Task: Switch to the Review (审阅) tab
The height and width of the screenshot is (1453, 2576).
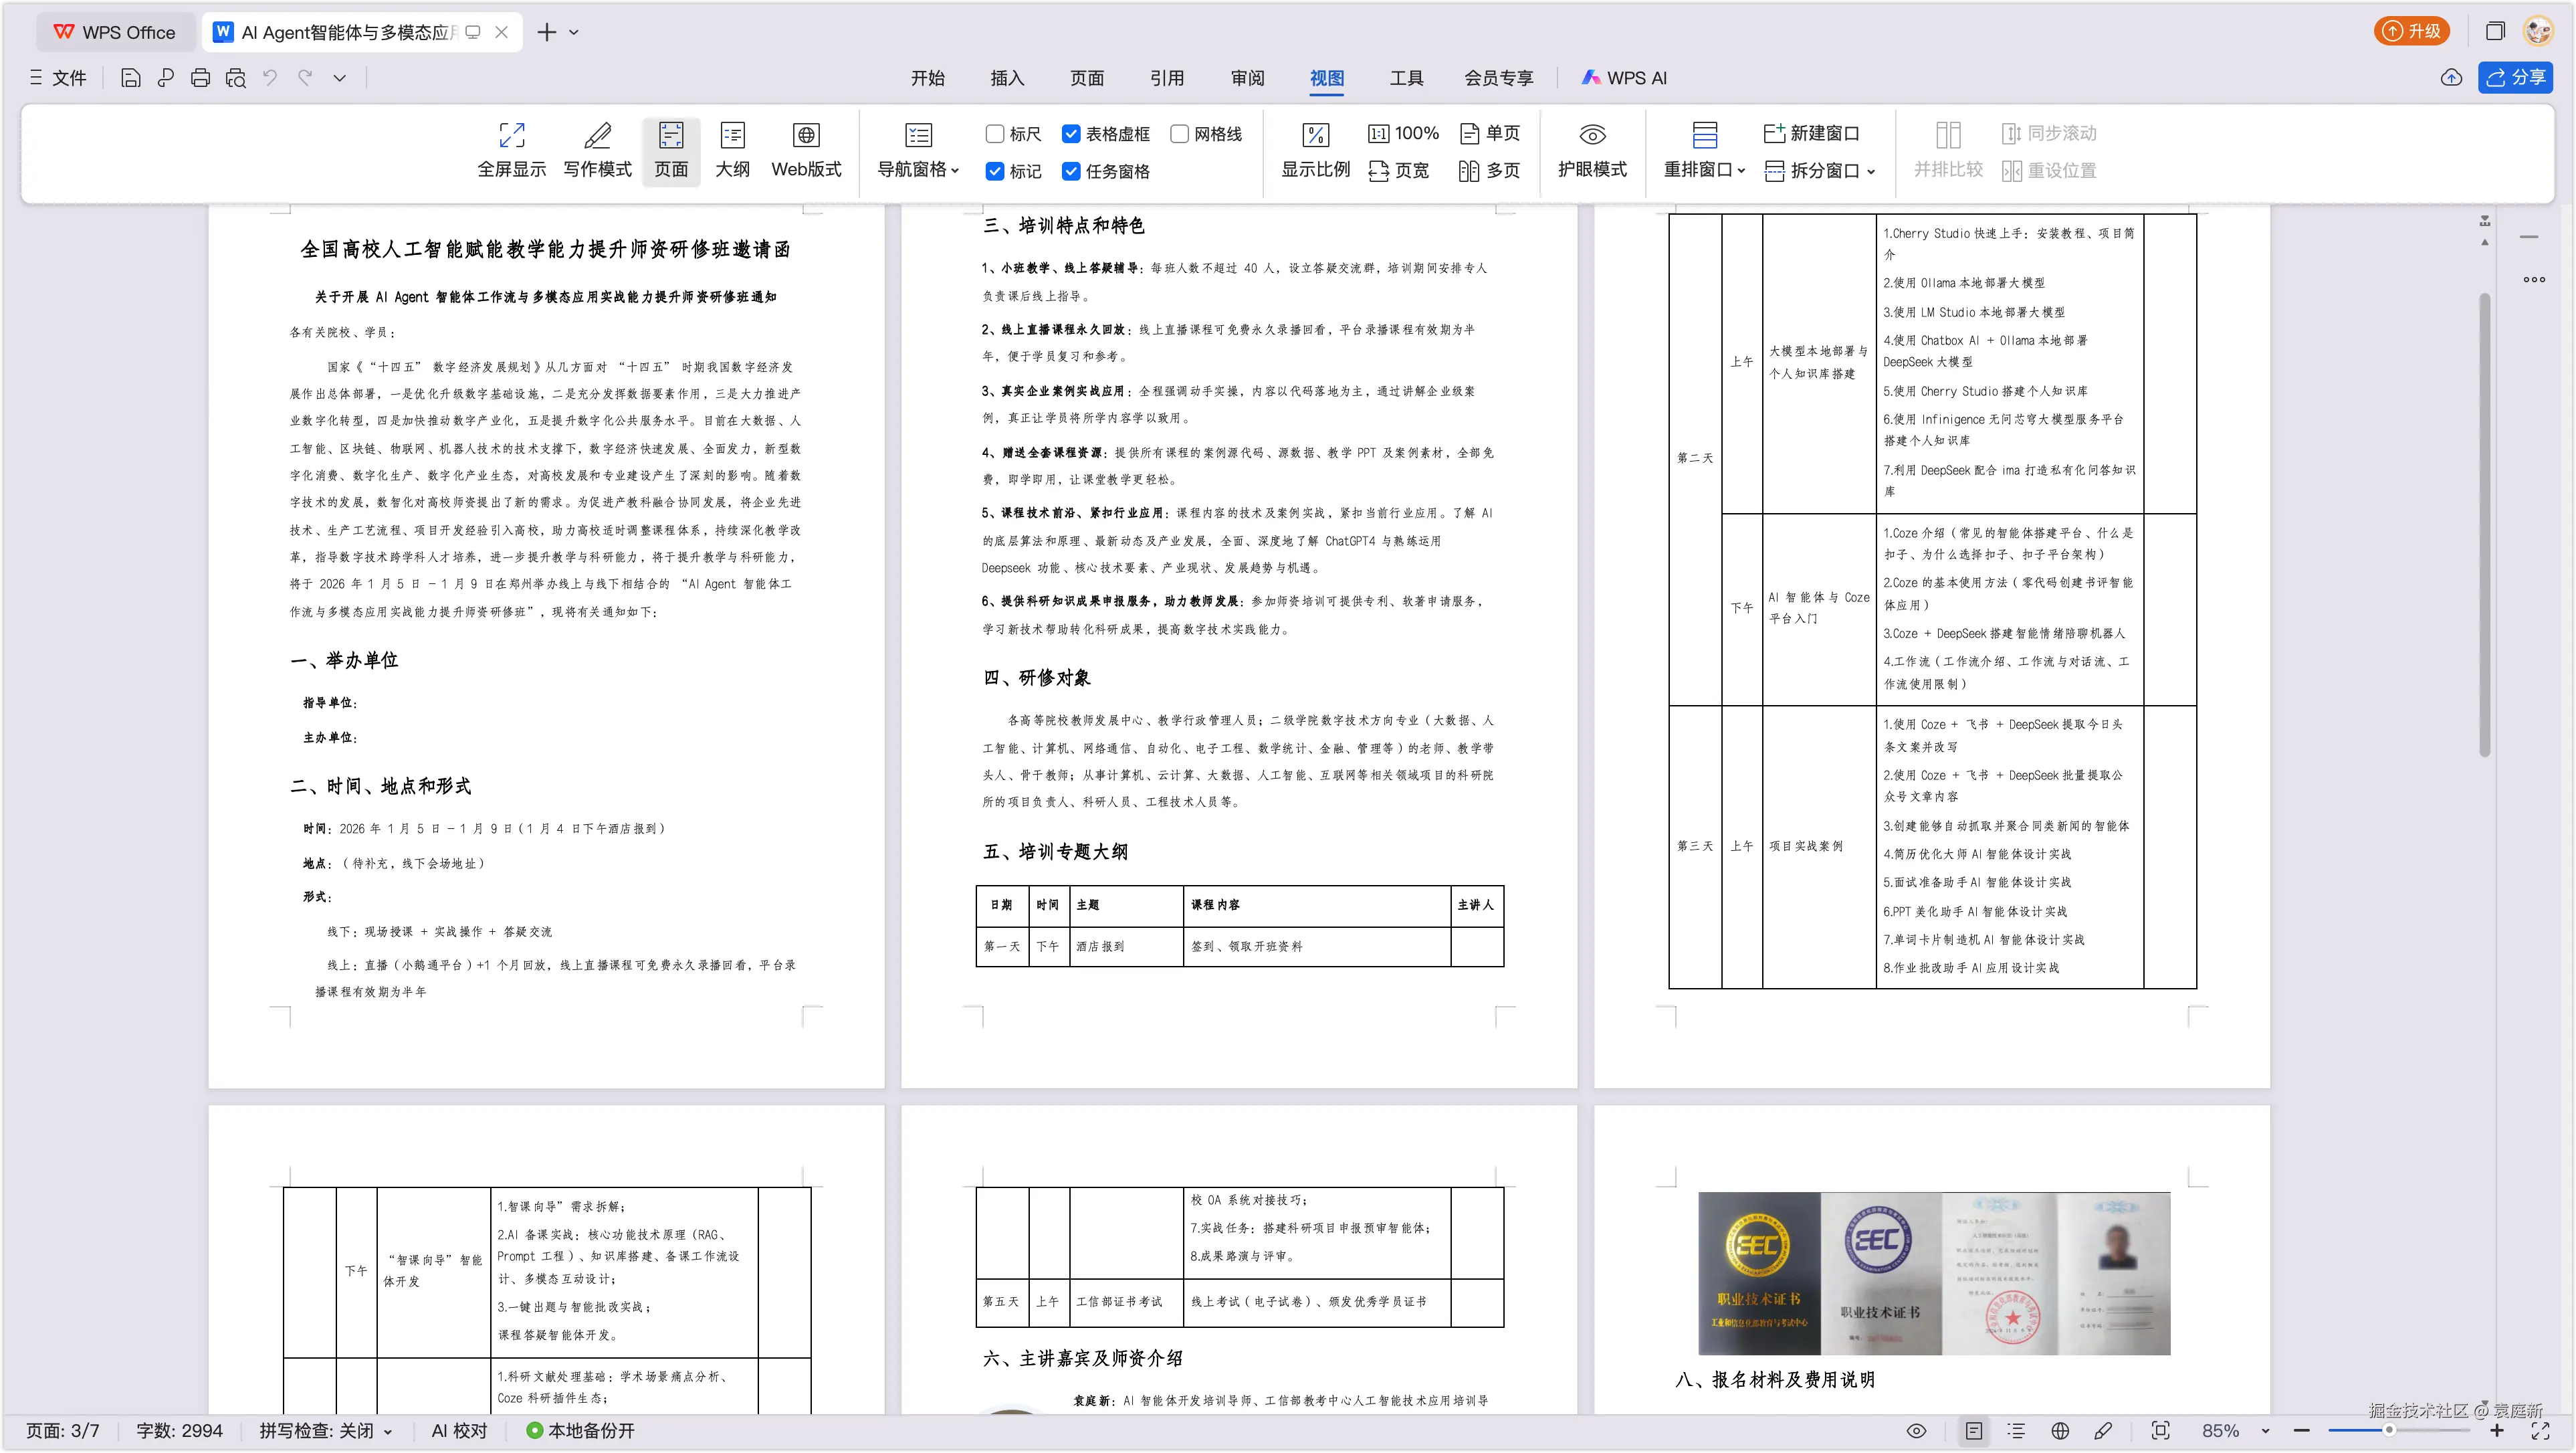Action: tap(1247, 78)
